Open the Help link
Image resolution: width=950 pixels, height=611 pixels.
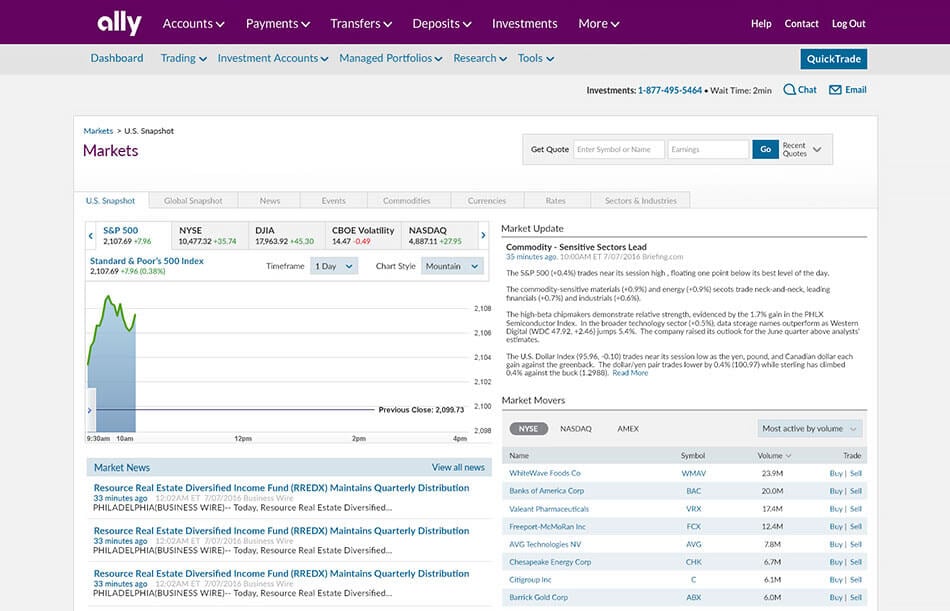761,24
